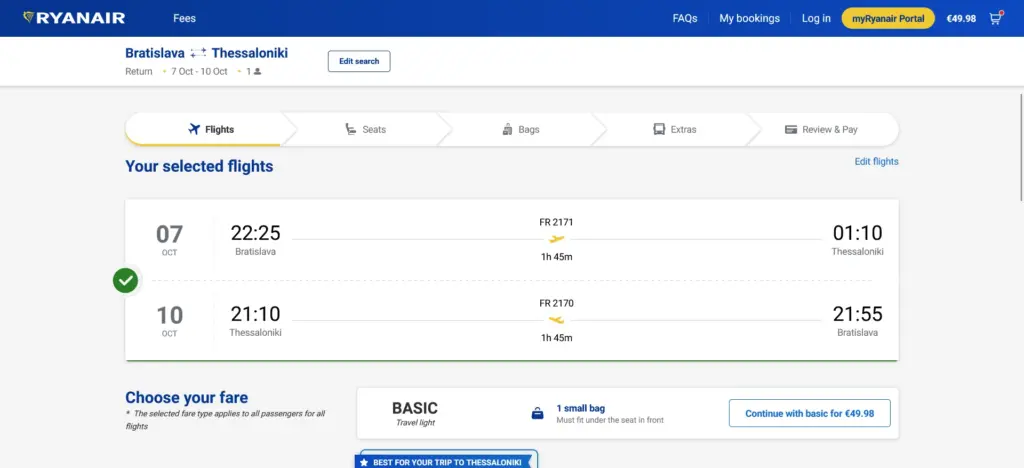Select the Review & Pay step tab

click(x=822, y=129)
